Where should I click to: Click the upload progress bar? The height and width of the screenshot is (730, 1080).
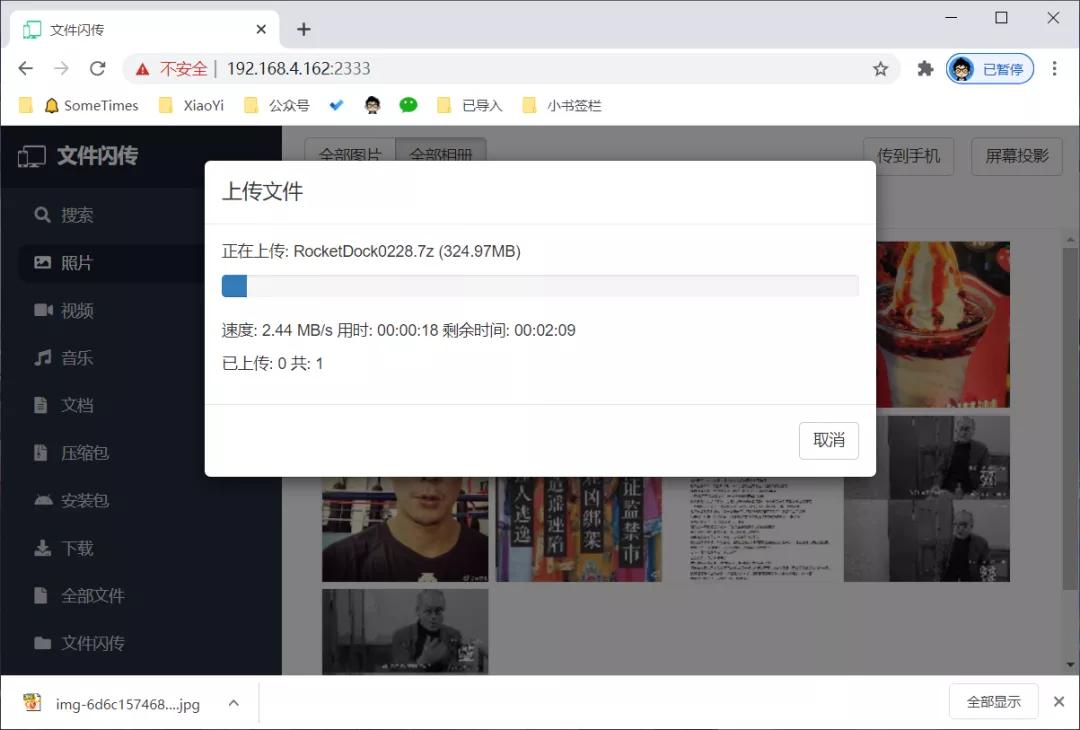coord(540,286)
